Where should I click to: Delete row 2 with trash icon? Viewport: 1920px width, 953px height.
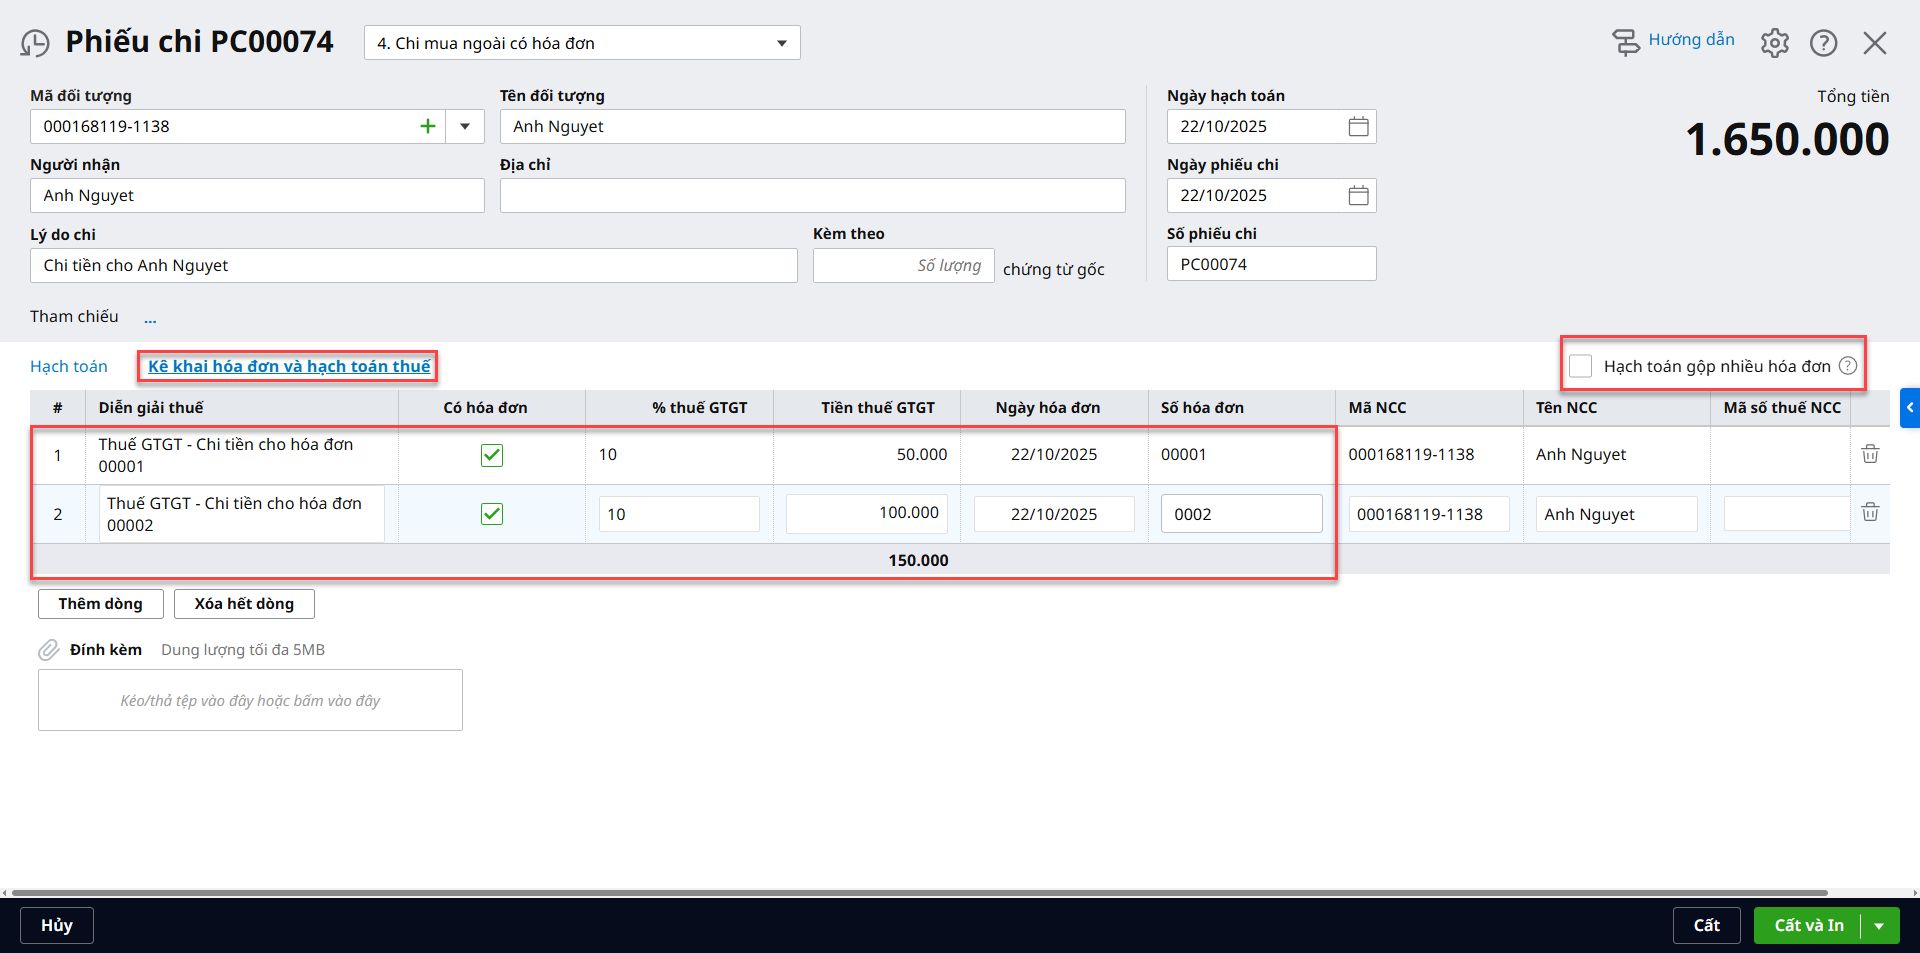coord(1869,513)
